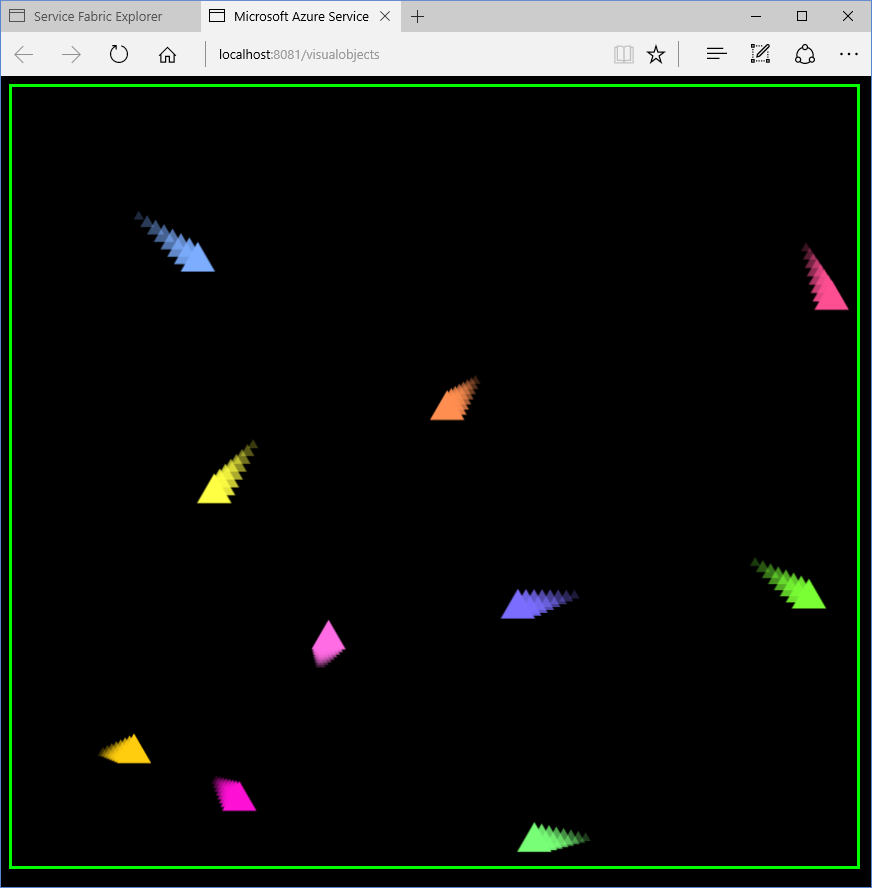
Task: Click the browser Forward arrow button
Action: (71, 55)
